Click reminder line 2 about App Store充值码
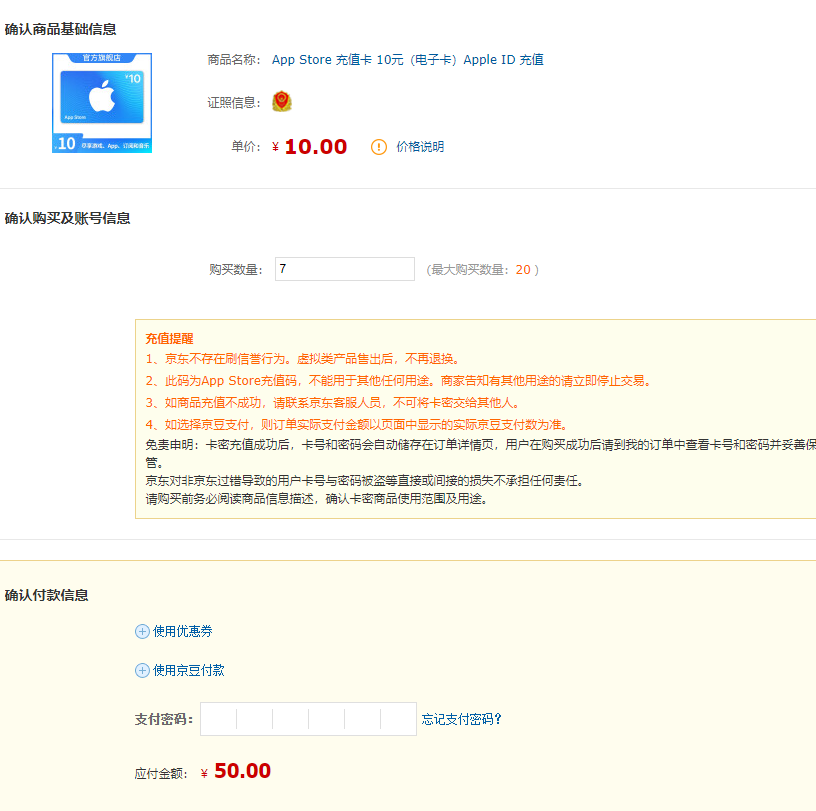The image size is (816, 811). point(399,381)
